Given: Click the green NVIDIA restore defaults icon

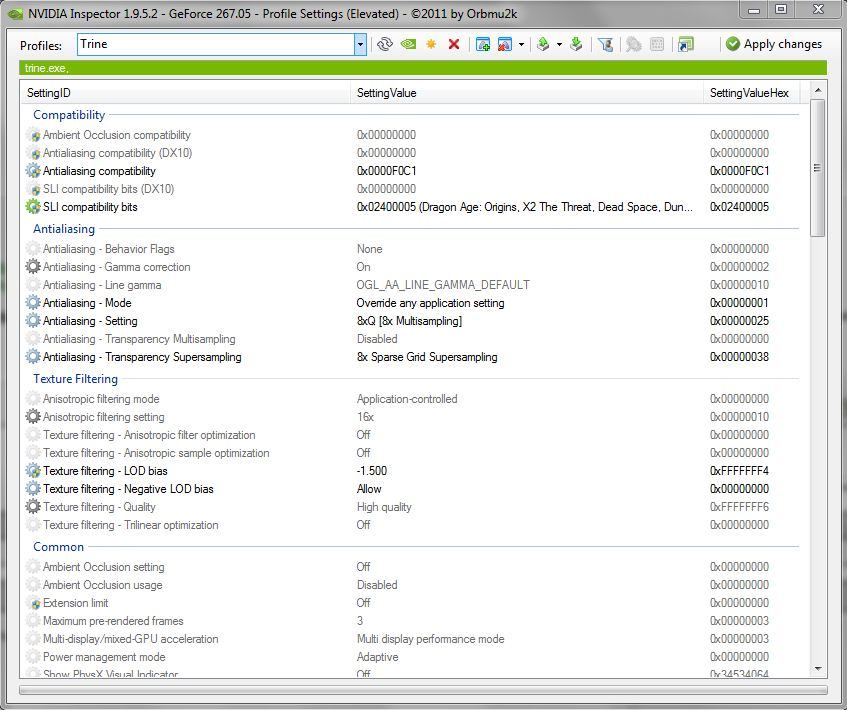Looking at the screenshot, I should coord(408,44).
